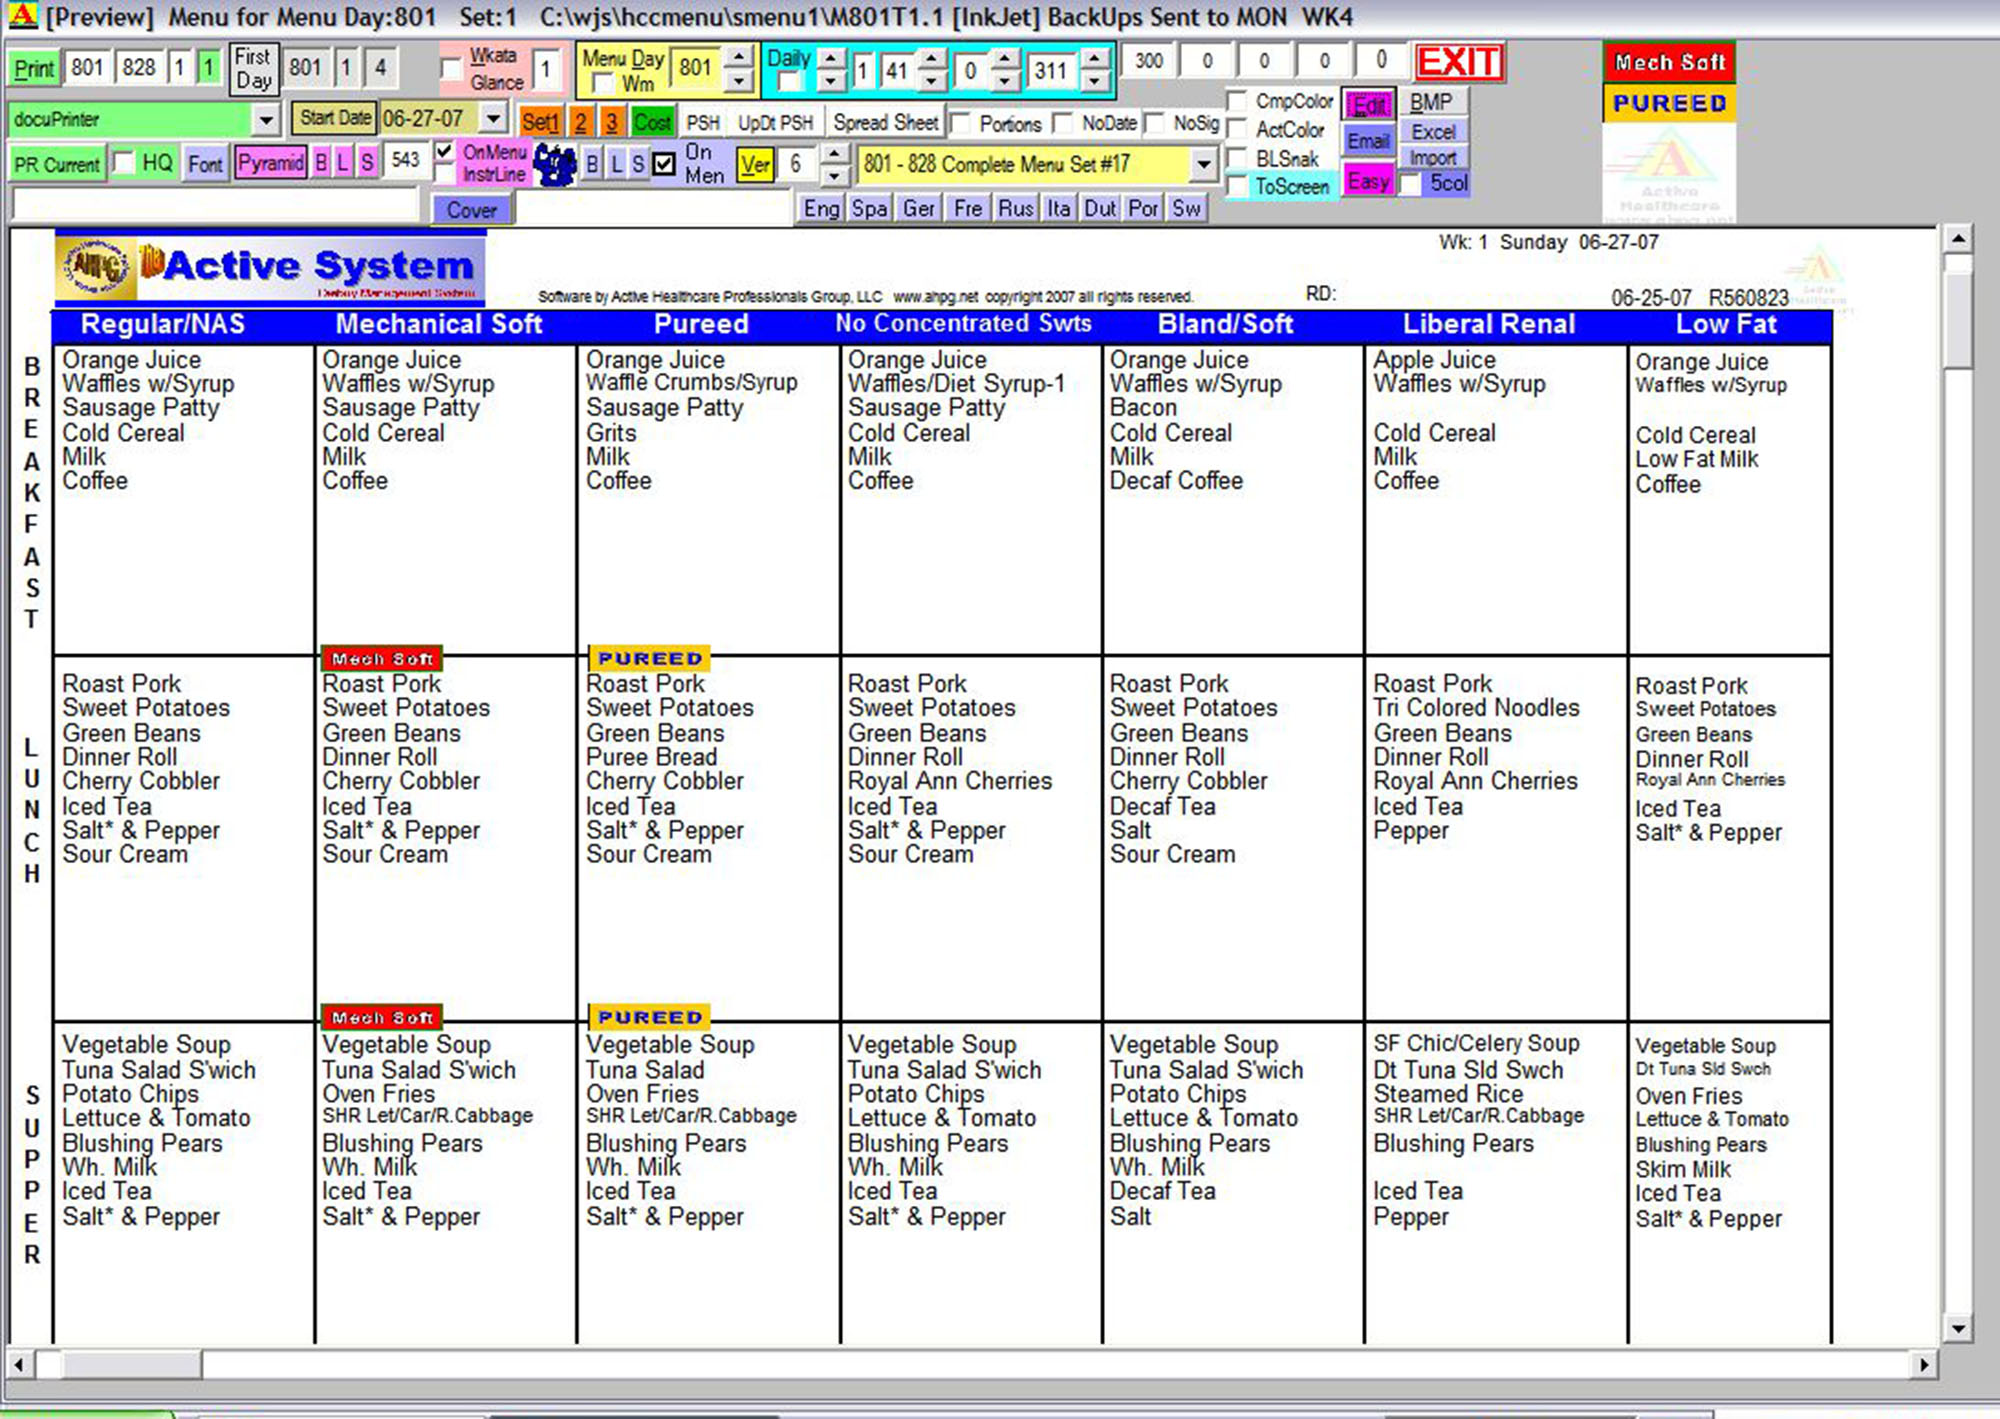Click the up arrow beside the 311 field
Image resolution: width=2000 pixels, height=1419 pixels.
click(x=1095, y=57)
